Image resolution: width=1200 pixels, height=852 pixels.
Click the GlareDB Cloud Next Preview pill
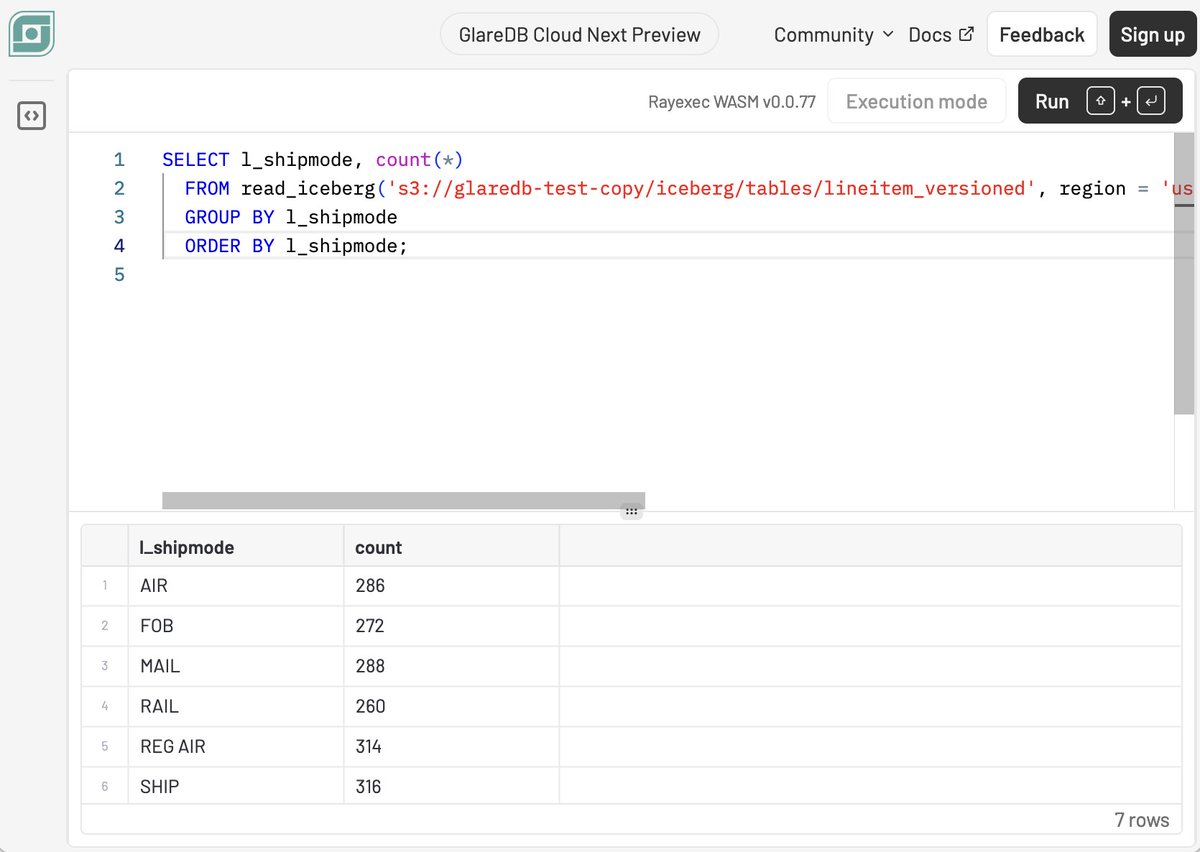[579, 34]
